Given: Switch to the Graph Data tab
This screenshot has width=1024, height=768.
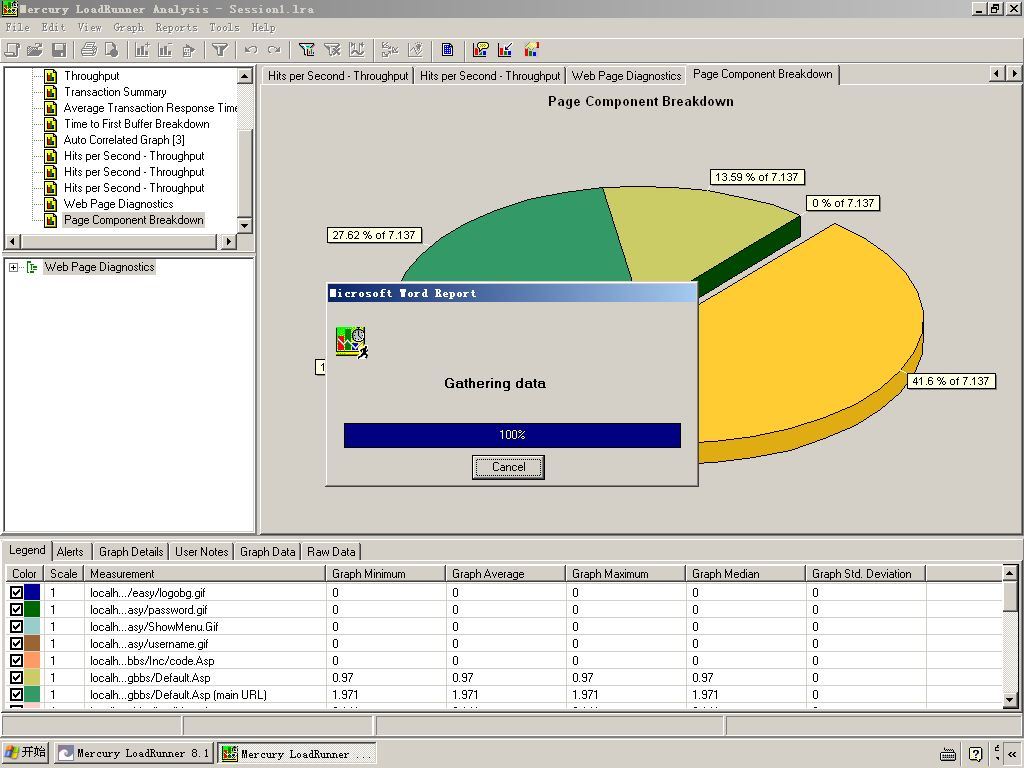Looking at the screenshot, I should point(268,552).
